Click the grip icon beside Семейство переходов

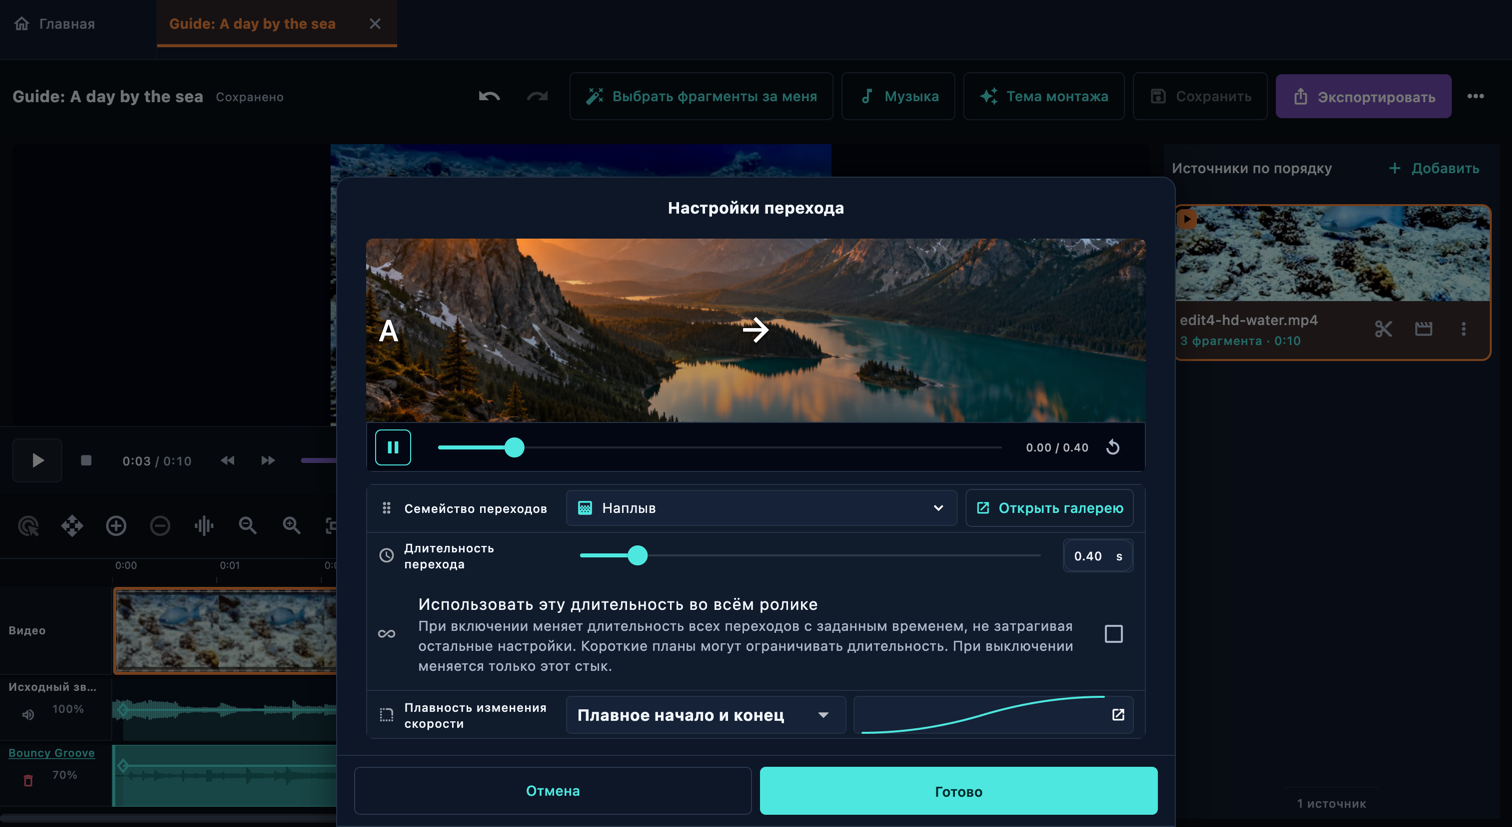pyautogui.click(x=387, y=508)
